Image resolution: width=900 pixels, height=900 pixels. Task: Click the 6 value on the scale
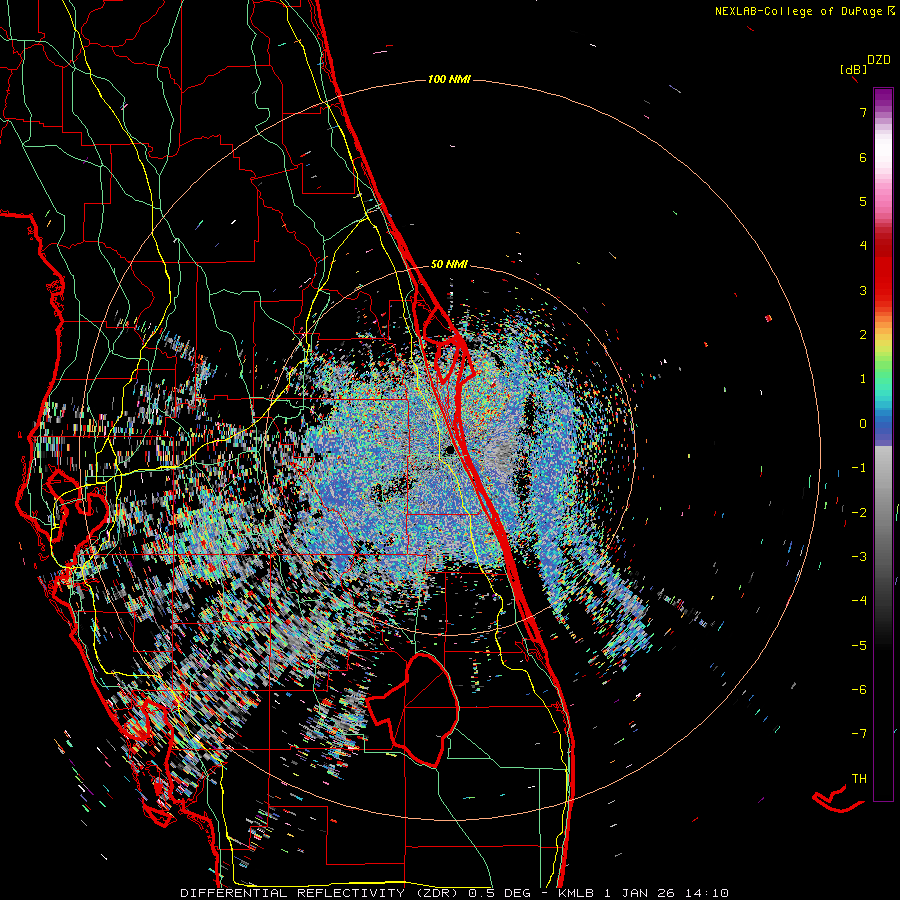coord(863,157)
